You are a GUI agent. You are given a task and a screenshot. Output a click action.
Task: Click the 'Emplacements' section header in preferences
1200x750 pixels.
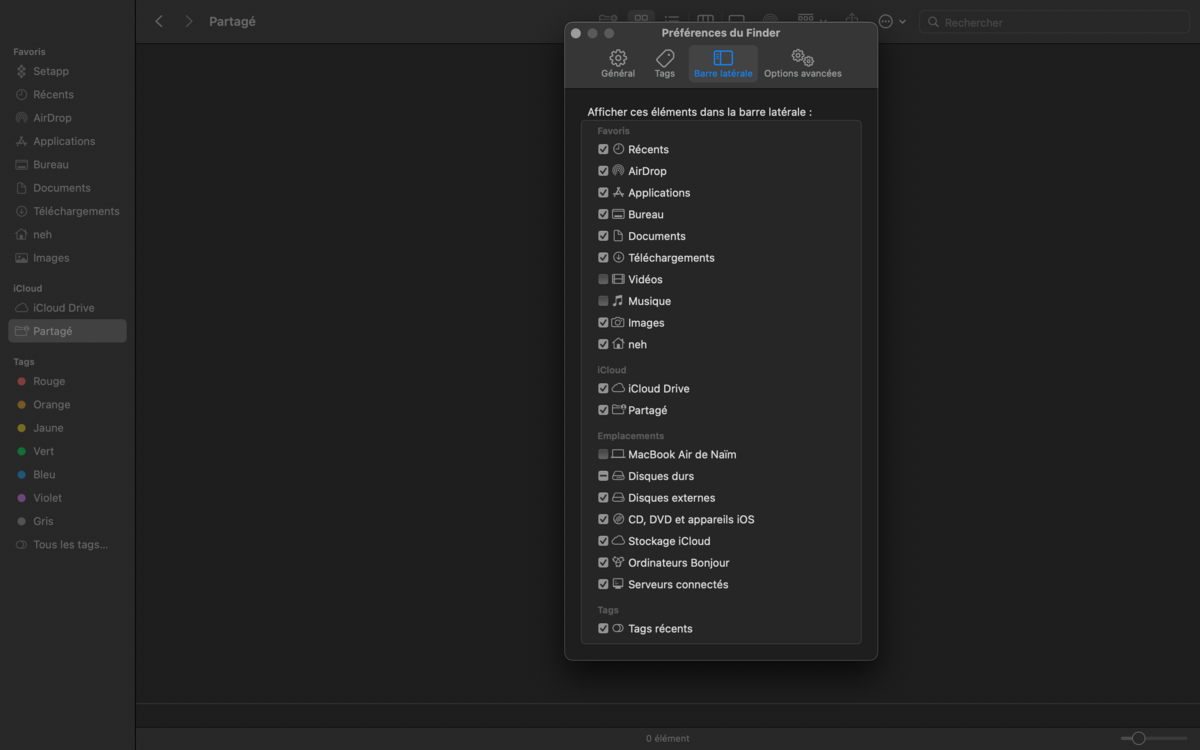[631, 436]
